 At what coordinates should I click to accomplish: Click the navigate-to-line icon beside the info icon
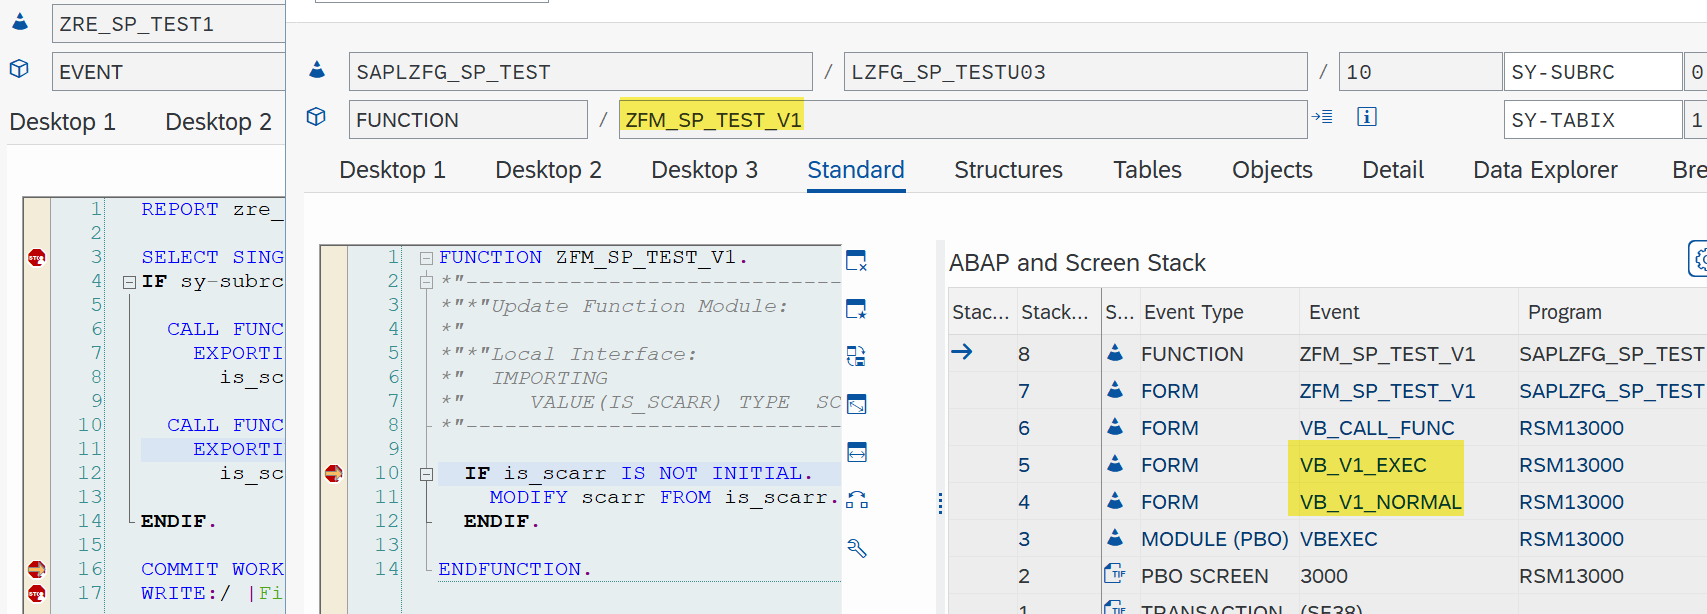1322,117
